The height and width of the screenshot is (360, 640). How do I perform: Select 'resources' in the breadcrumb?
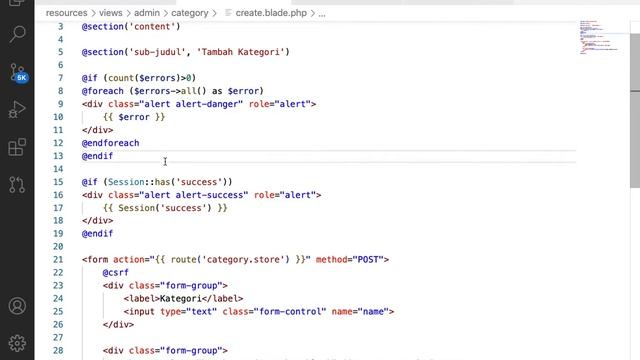(x=67, y=13)
